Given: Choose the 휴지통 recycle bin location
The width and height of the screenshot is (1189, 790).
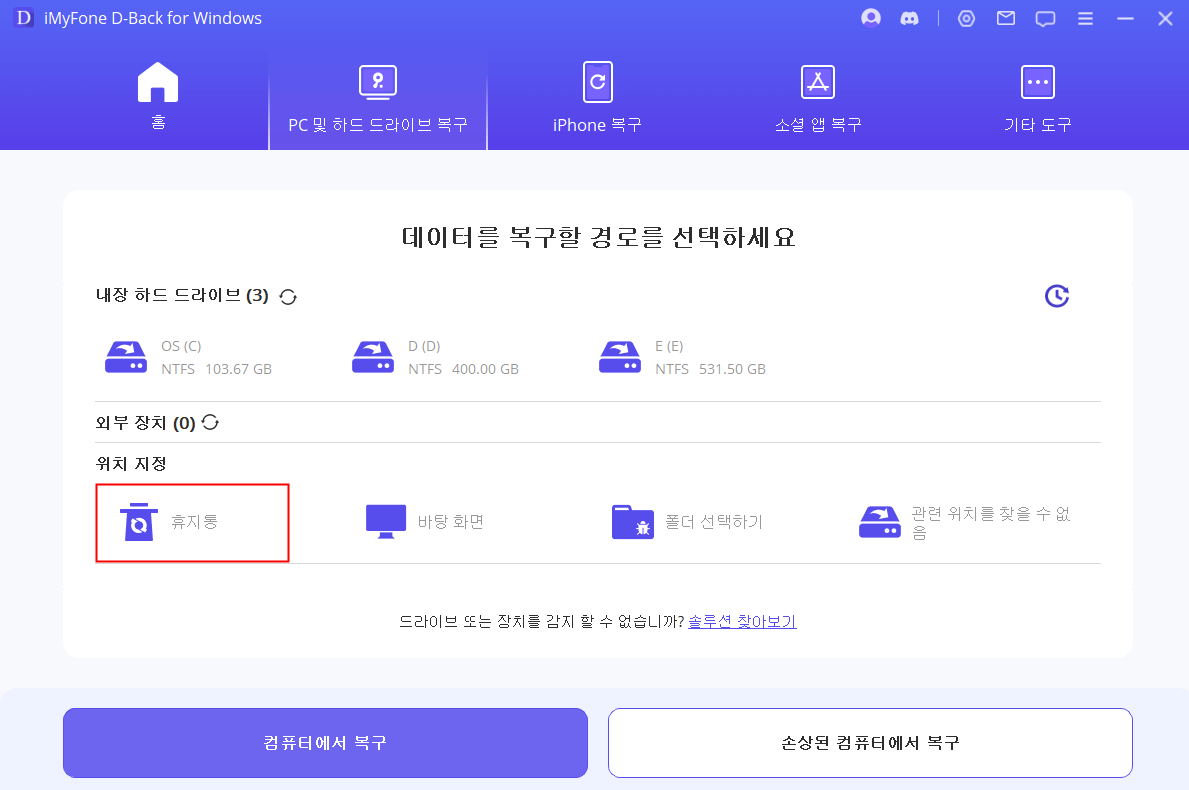Looking at the screenshot, I should [x=193, y=522].
